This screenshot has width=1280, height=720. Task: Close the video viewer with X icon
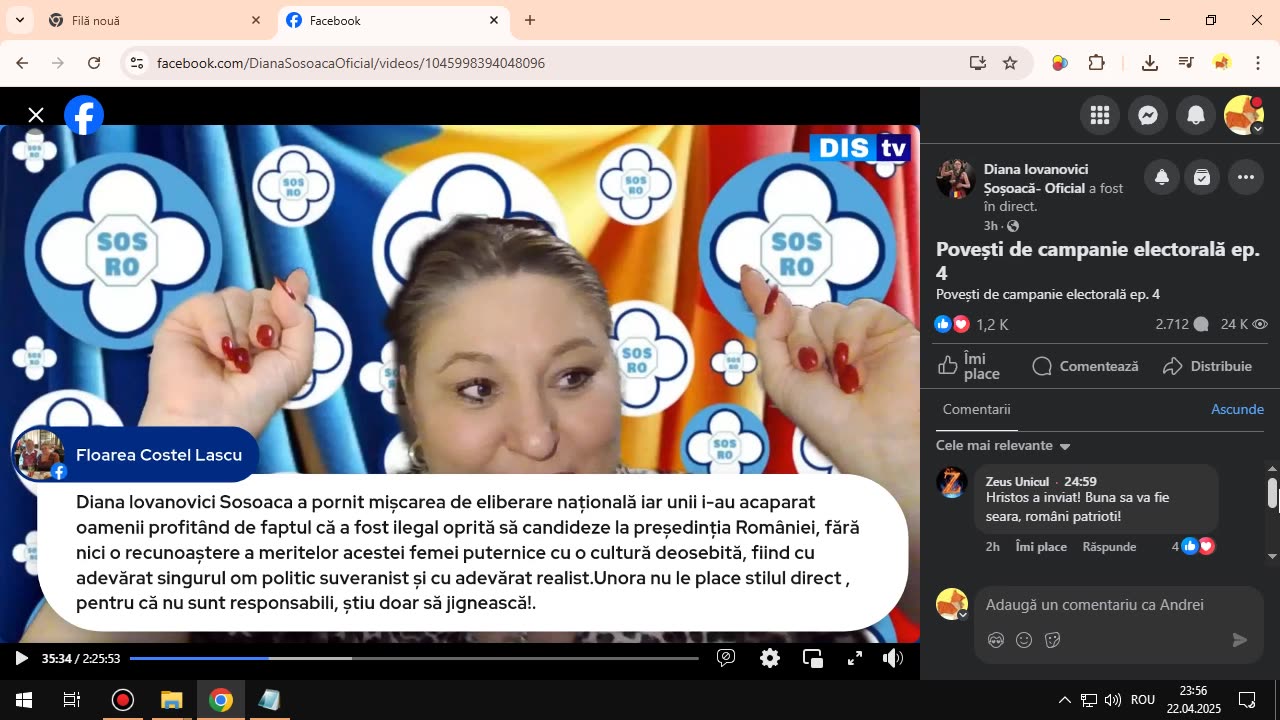(36, 115)
